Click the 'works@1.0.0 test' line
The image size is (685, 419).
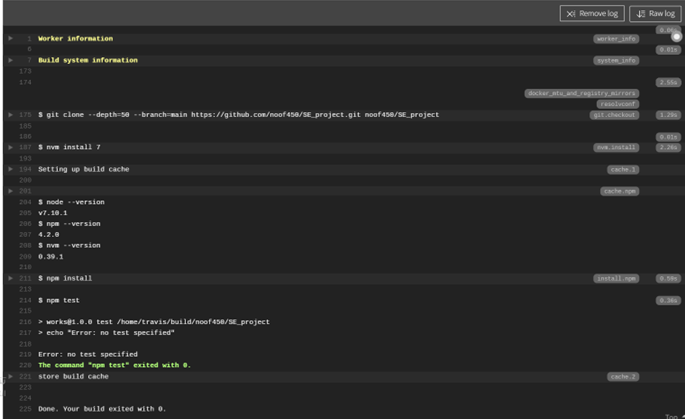pyautogui.click(x=154, y=322)
